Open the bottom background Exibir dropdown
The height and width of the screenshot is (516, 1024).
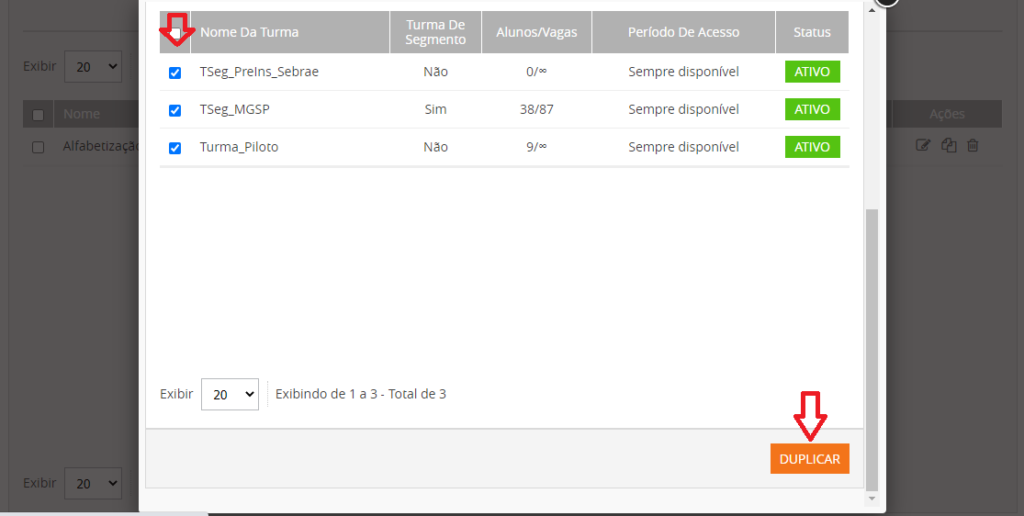pos(93,483)
